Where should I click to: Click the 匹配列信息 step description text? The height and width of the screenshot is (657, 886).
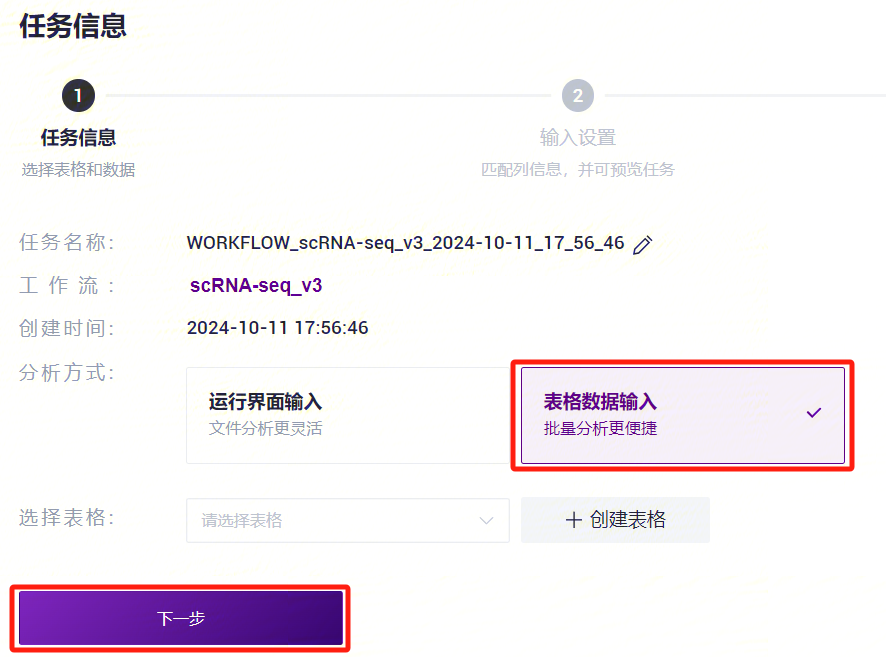click(x=577, y=170)
